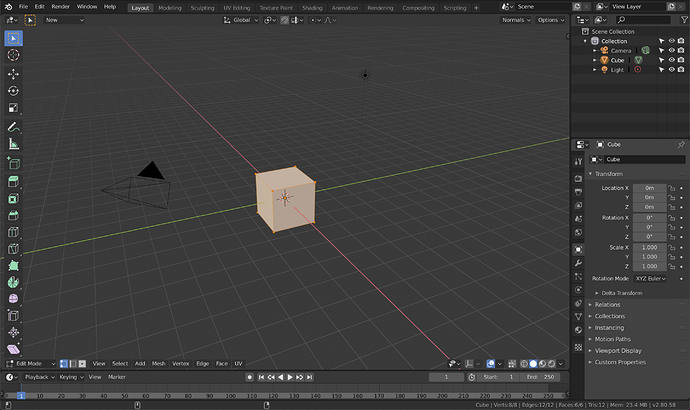
Task: Open the Mesh menu in viewport header
Action: tap(158, 364)
